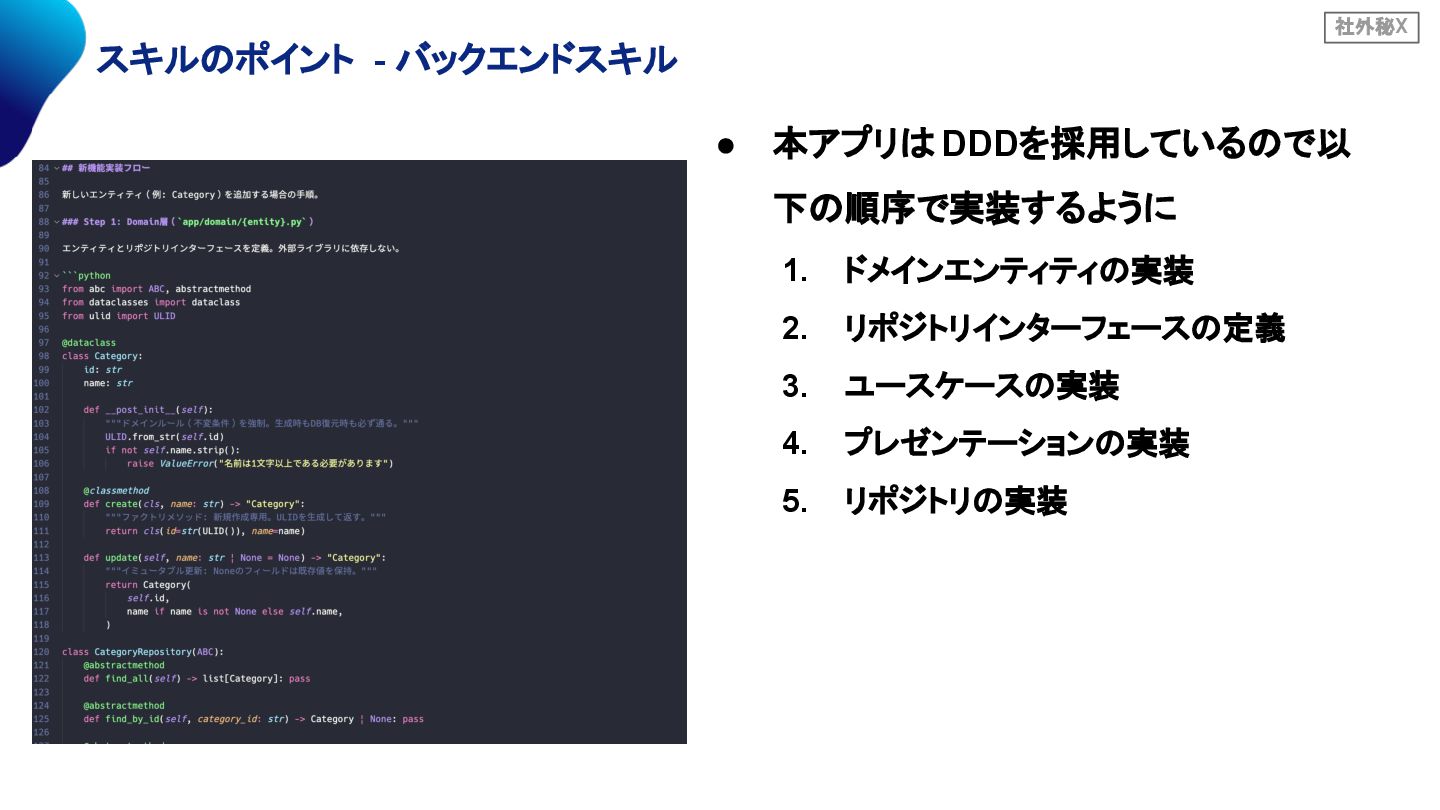The height and width of the screenshot is (810, 1440).
Task: Click the line from abc import ABC, abstractmethod
Action: pos(156,289)
